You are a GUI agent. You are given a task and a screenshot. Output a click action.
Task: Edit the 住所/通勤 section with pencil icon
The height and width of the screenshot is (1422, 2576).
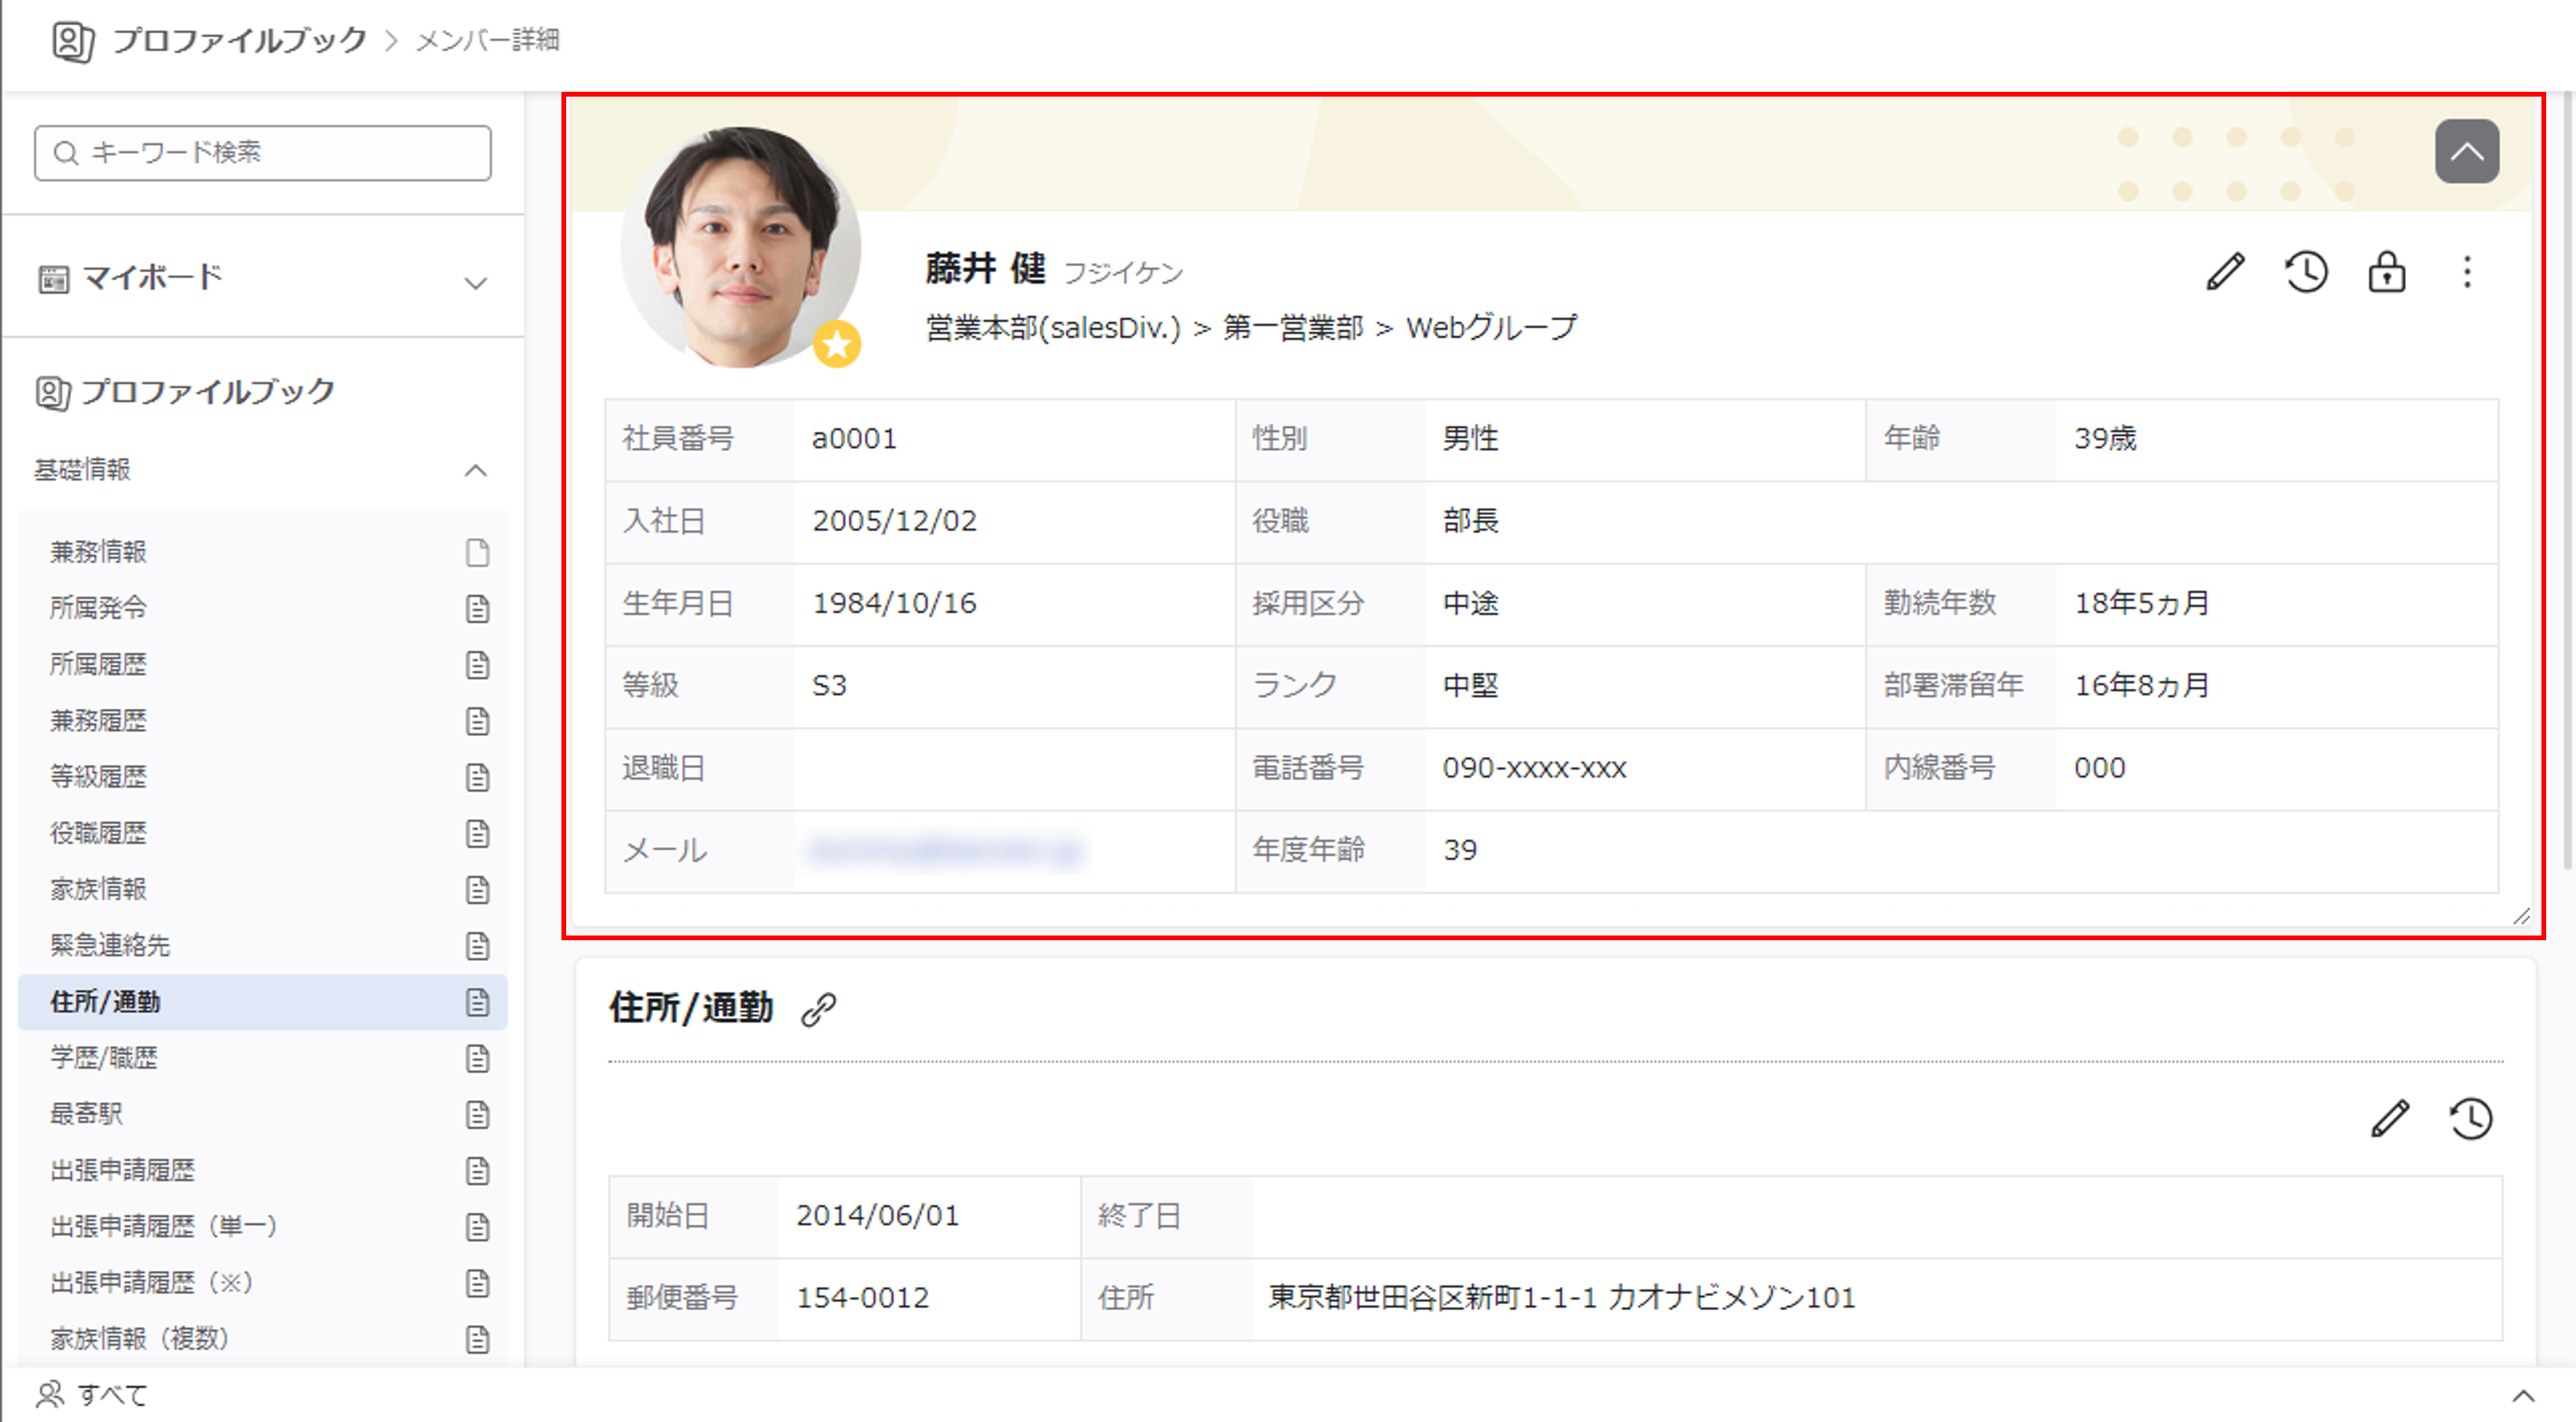pos(2390,1118)
